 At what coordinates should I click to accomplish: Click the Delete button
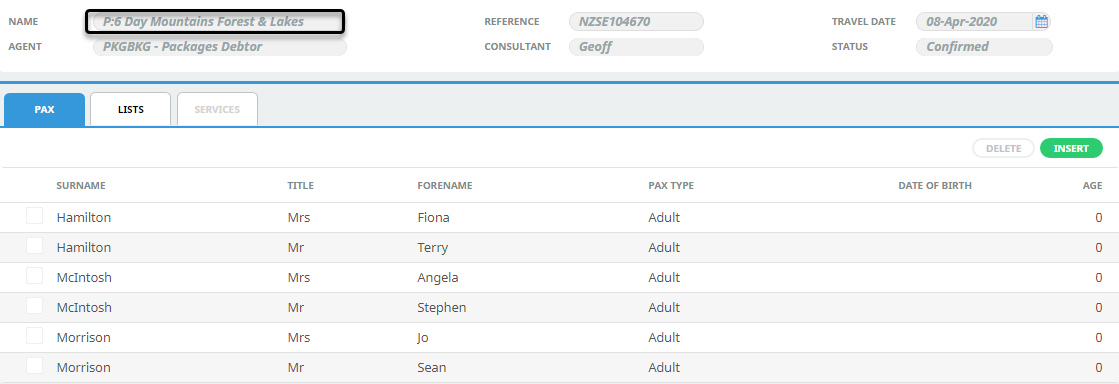tap(1003, 148)
